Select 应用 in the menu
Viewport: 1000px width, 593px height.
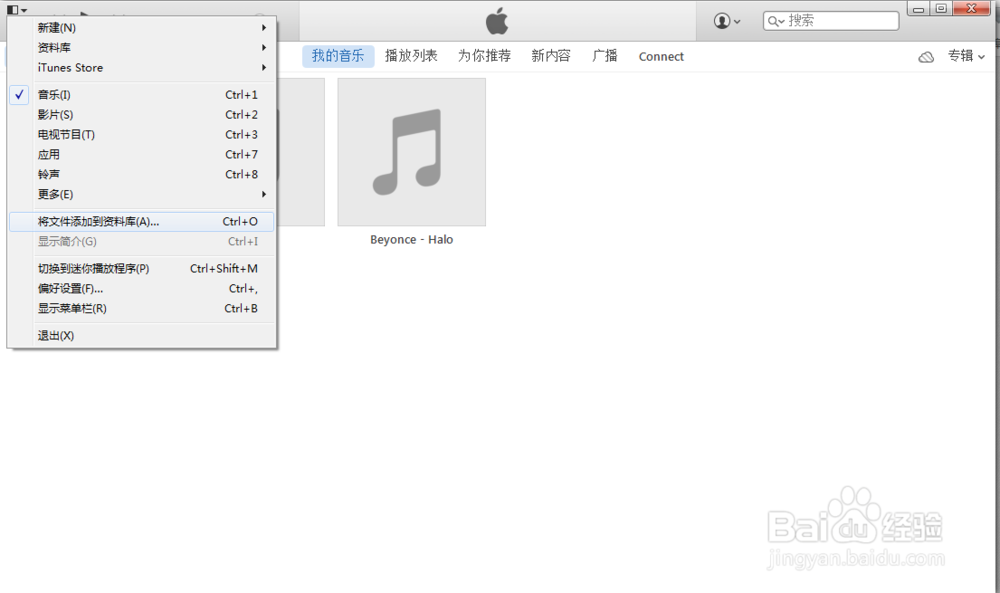[142, 154]
